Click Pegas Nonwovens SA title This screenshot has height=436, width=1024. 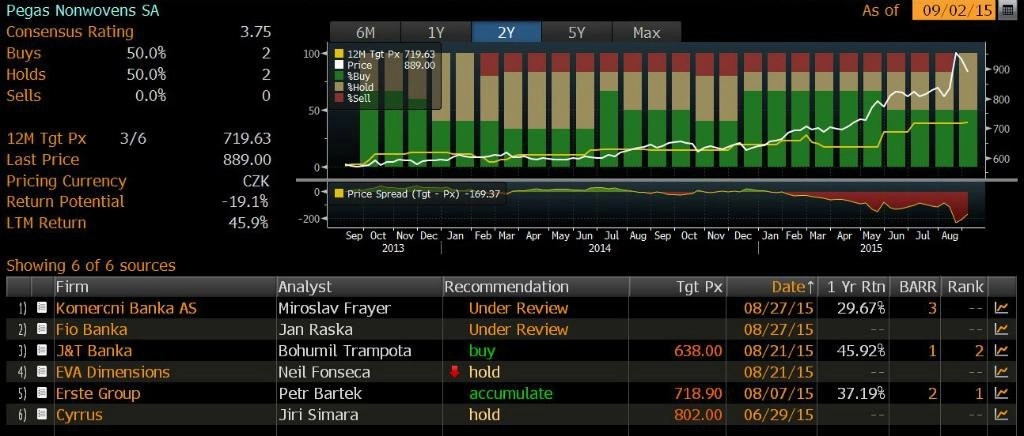tap(82, 10)
